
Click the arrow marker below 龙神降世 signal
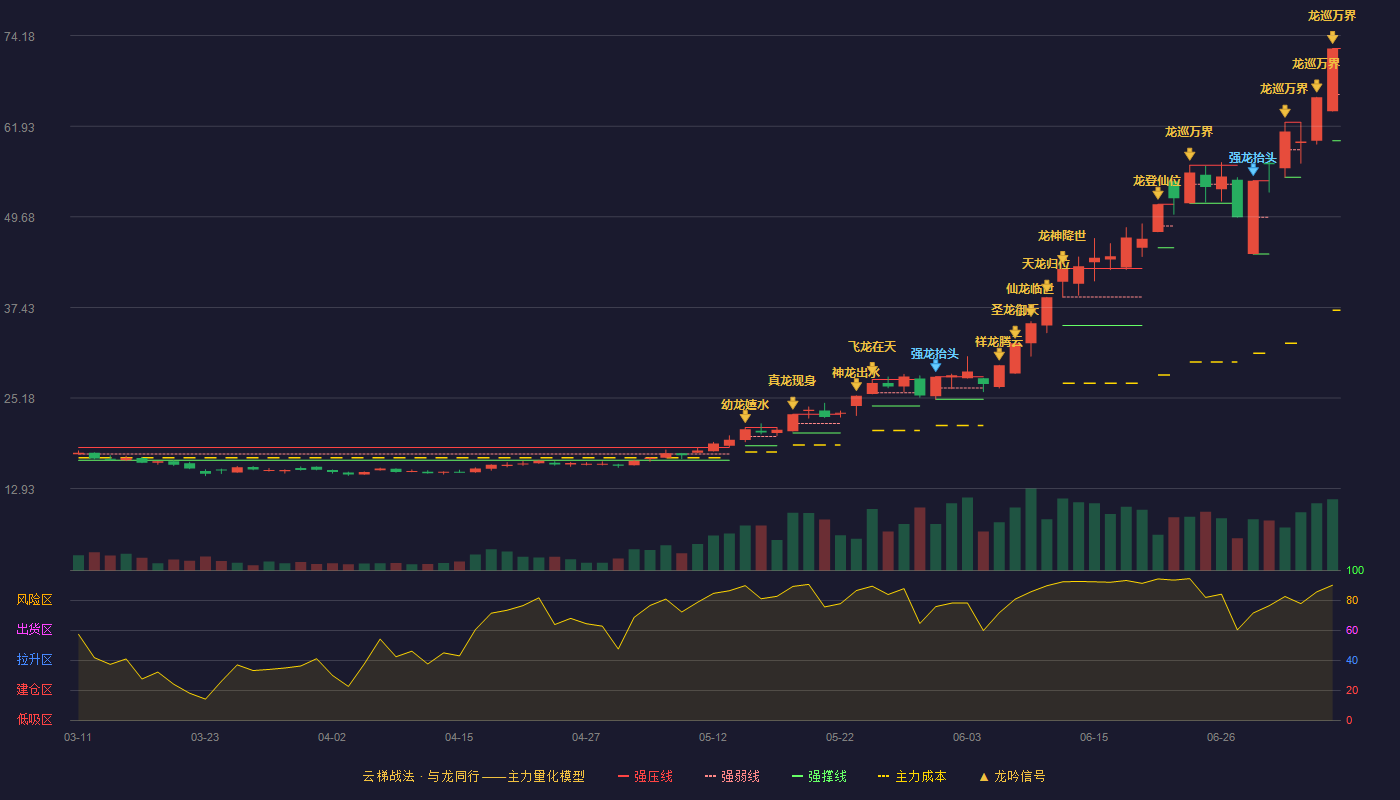[x=1062, y=257]
